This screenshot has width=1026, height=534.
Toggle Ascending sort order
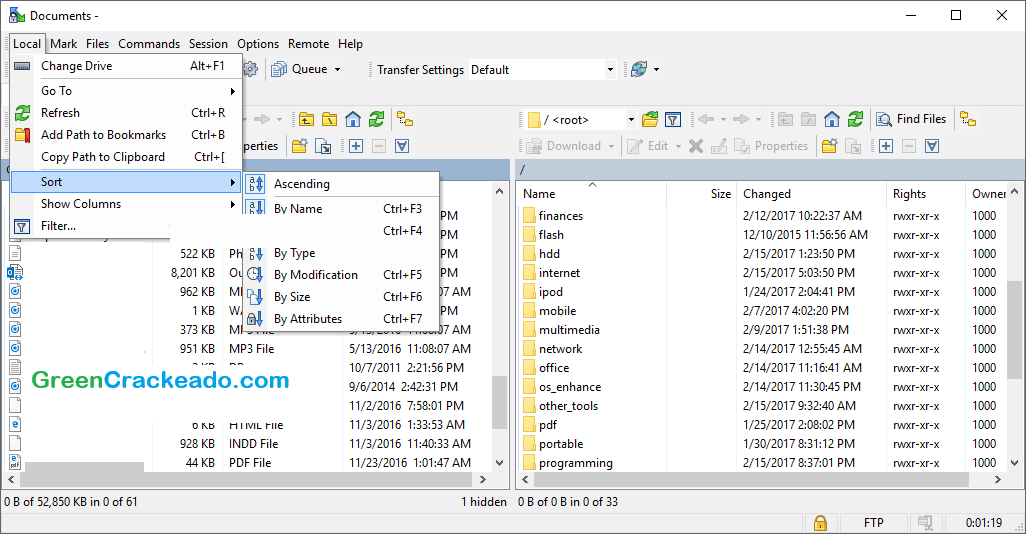coord(341,184)
